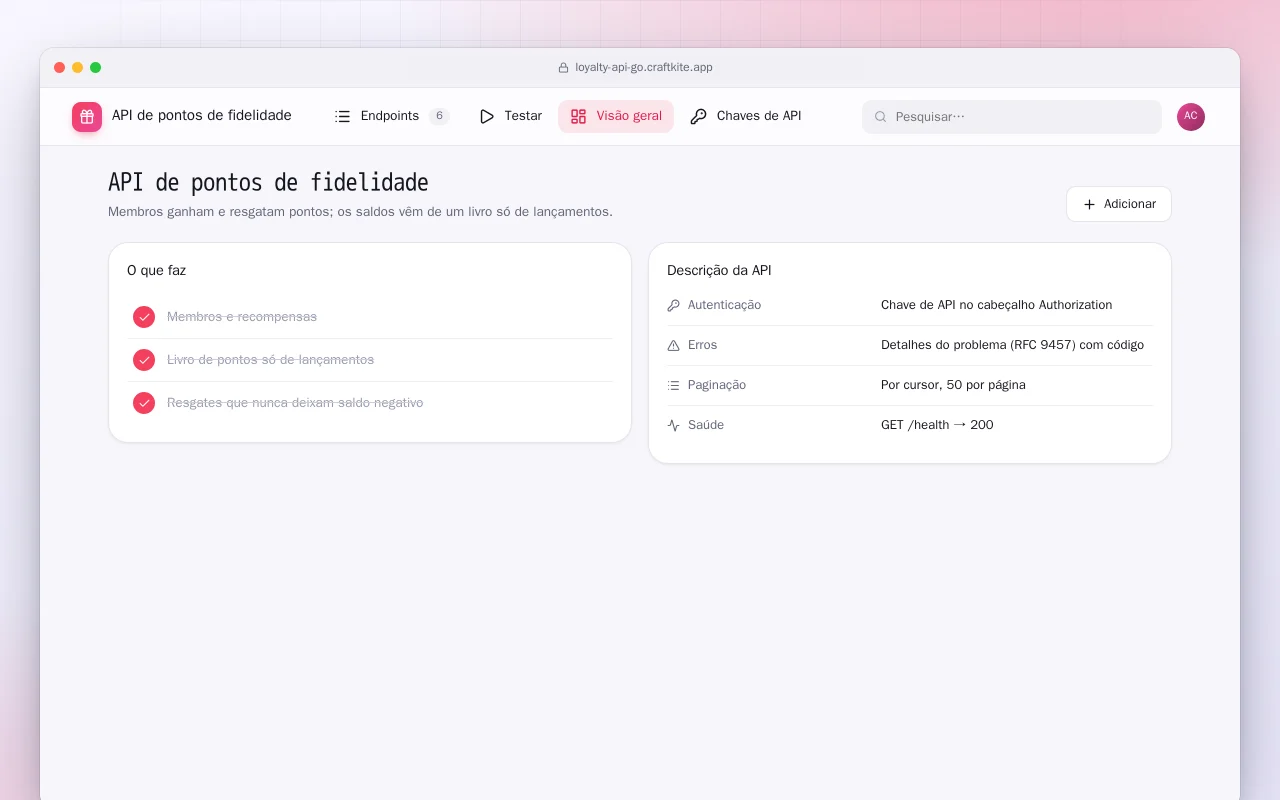Viewport: 1280px width, 800px height.
Task: Click the loyalty-api-go.craftkite.app address
Action: pos(644,68)
